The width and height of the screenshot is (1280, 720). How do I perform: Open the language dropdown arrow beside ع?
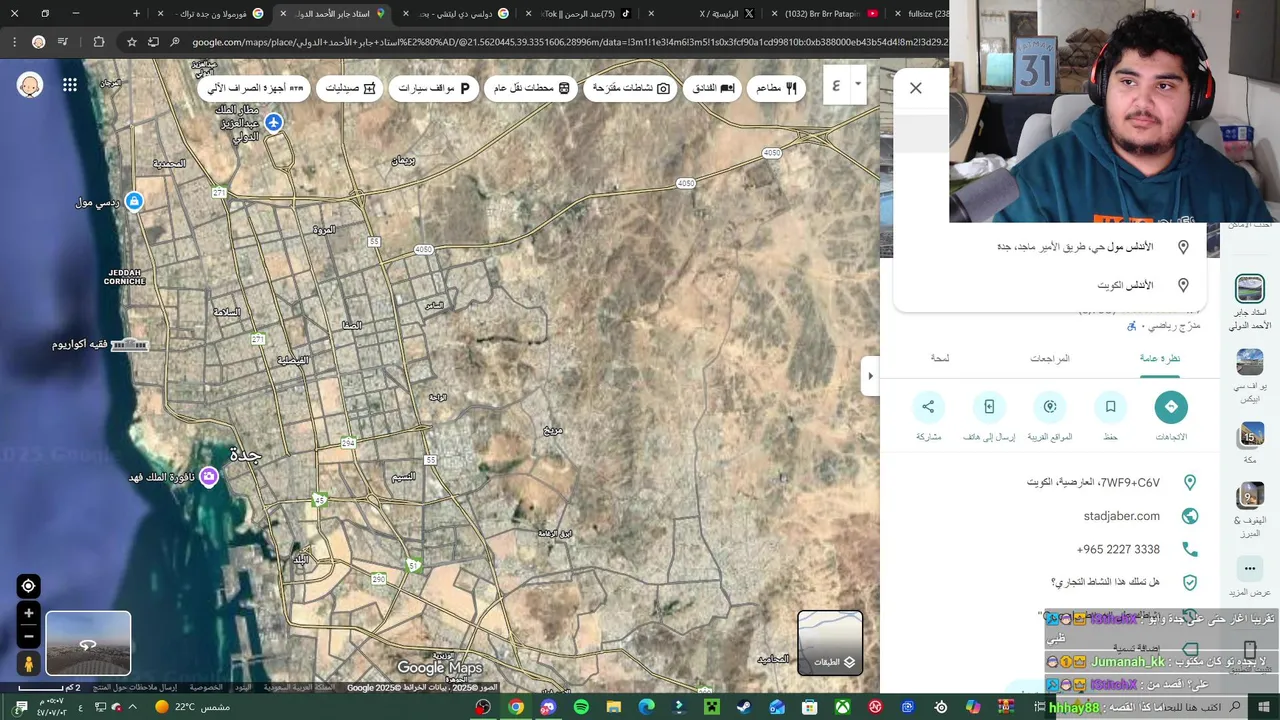[x=857, y=85]
